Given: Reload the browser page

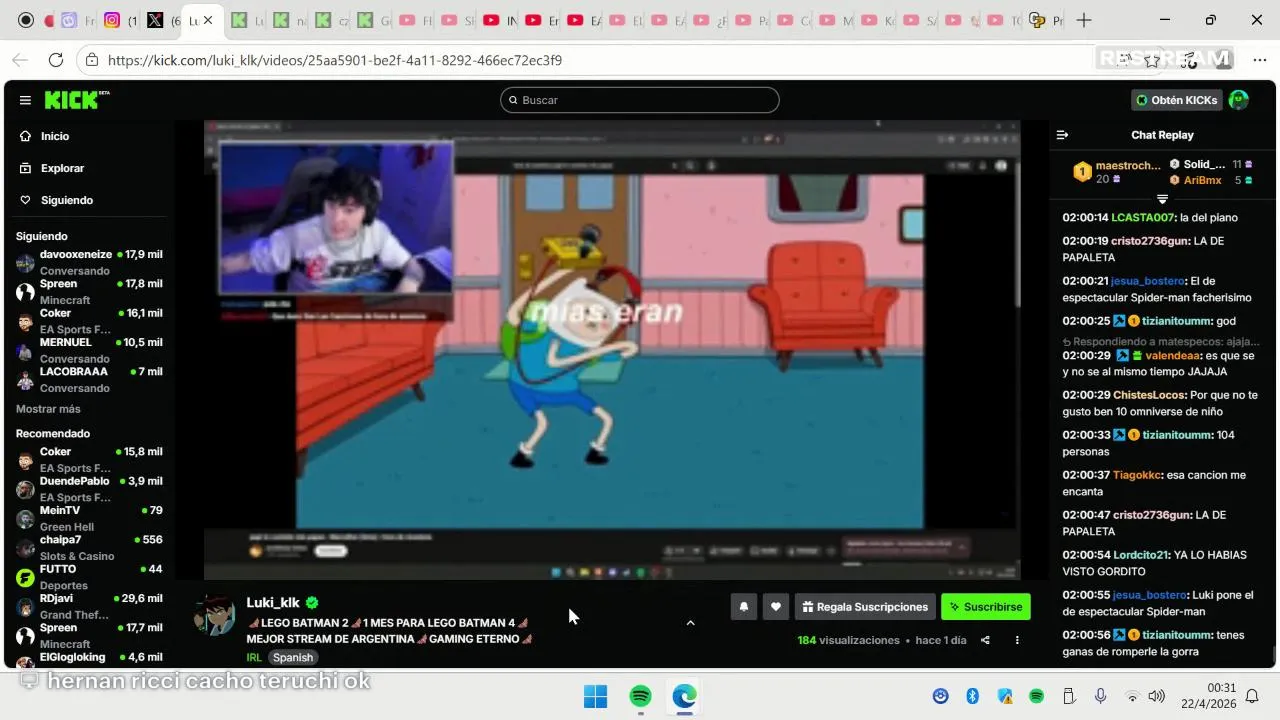Looking at the screenshot, I should tap(56, 60).
